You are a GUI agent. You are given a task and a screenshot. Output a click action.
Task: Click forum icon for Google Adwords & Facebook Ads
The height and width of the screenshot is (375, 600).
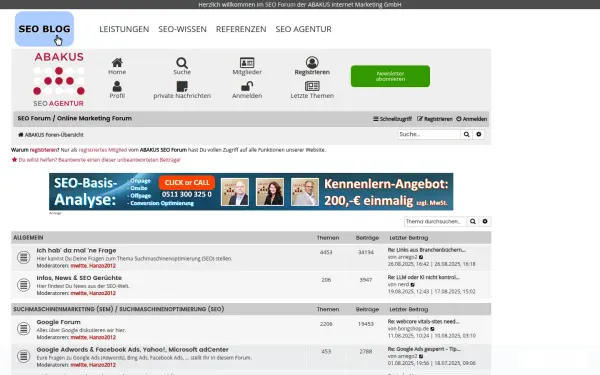tap(23, 356)
